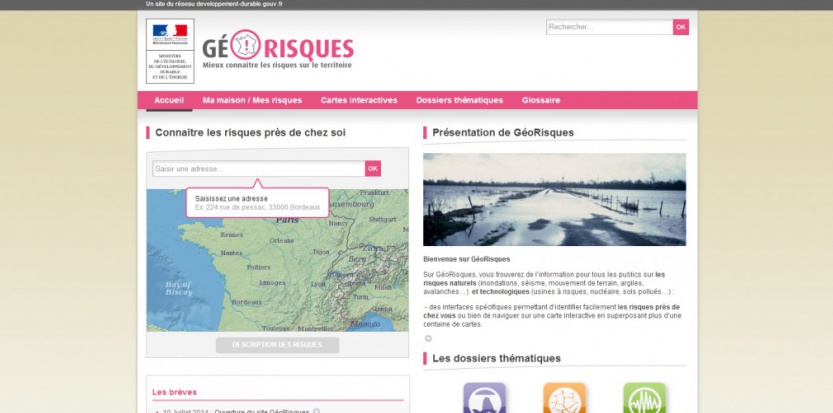Open the purple flood thematic dossier icon
The height and width of the screenshot is (413, 833).
click(x=484, y=399)
